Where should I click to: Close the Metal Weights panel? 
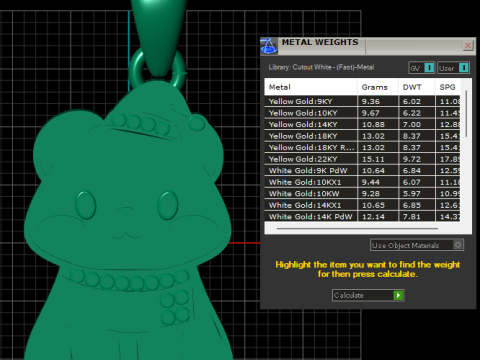468,45
